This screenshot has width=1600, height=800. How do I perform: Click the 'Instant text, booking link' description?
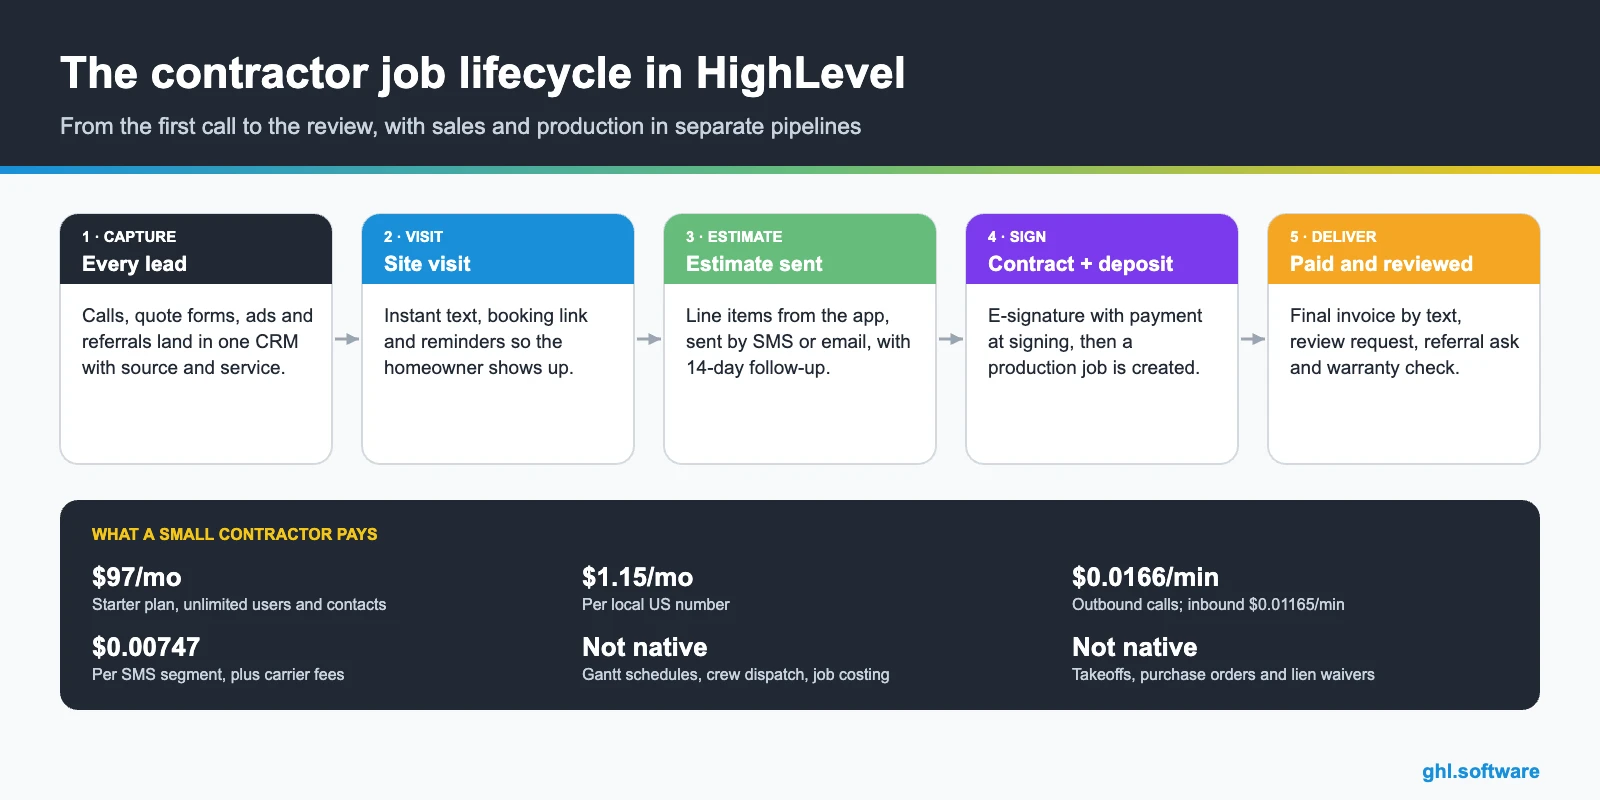[486, 342]
